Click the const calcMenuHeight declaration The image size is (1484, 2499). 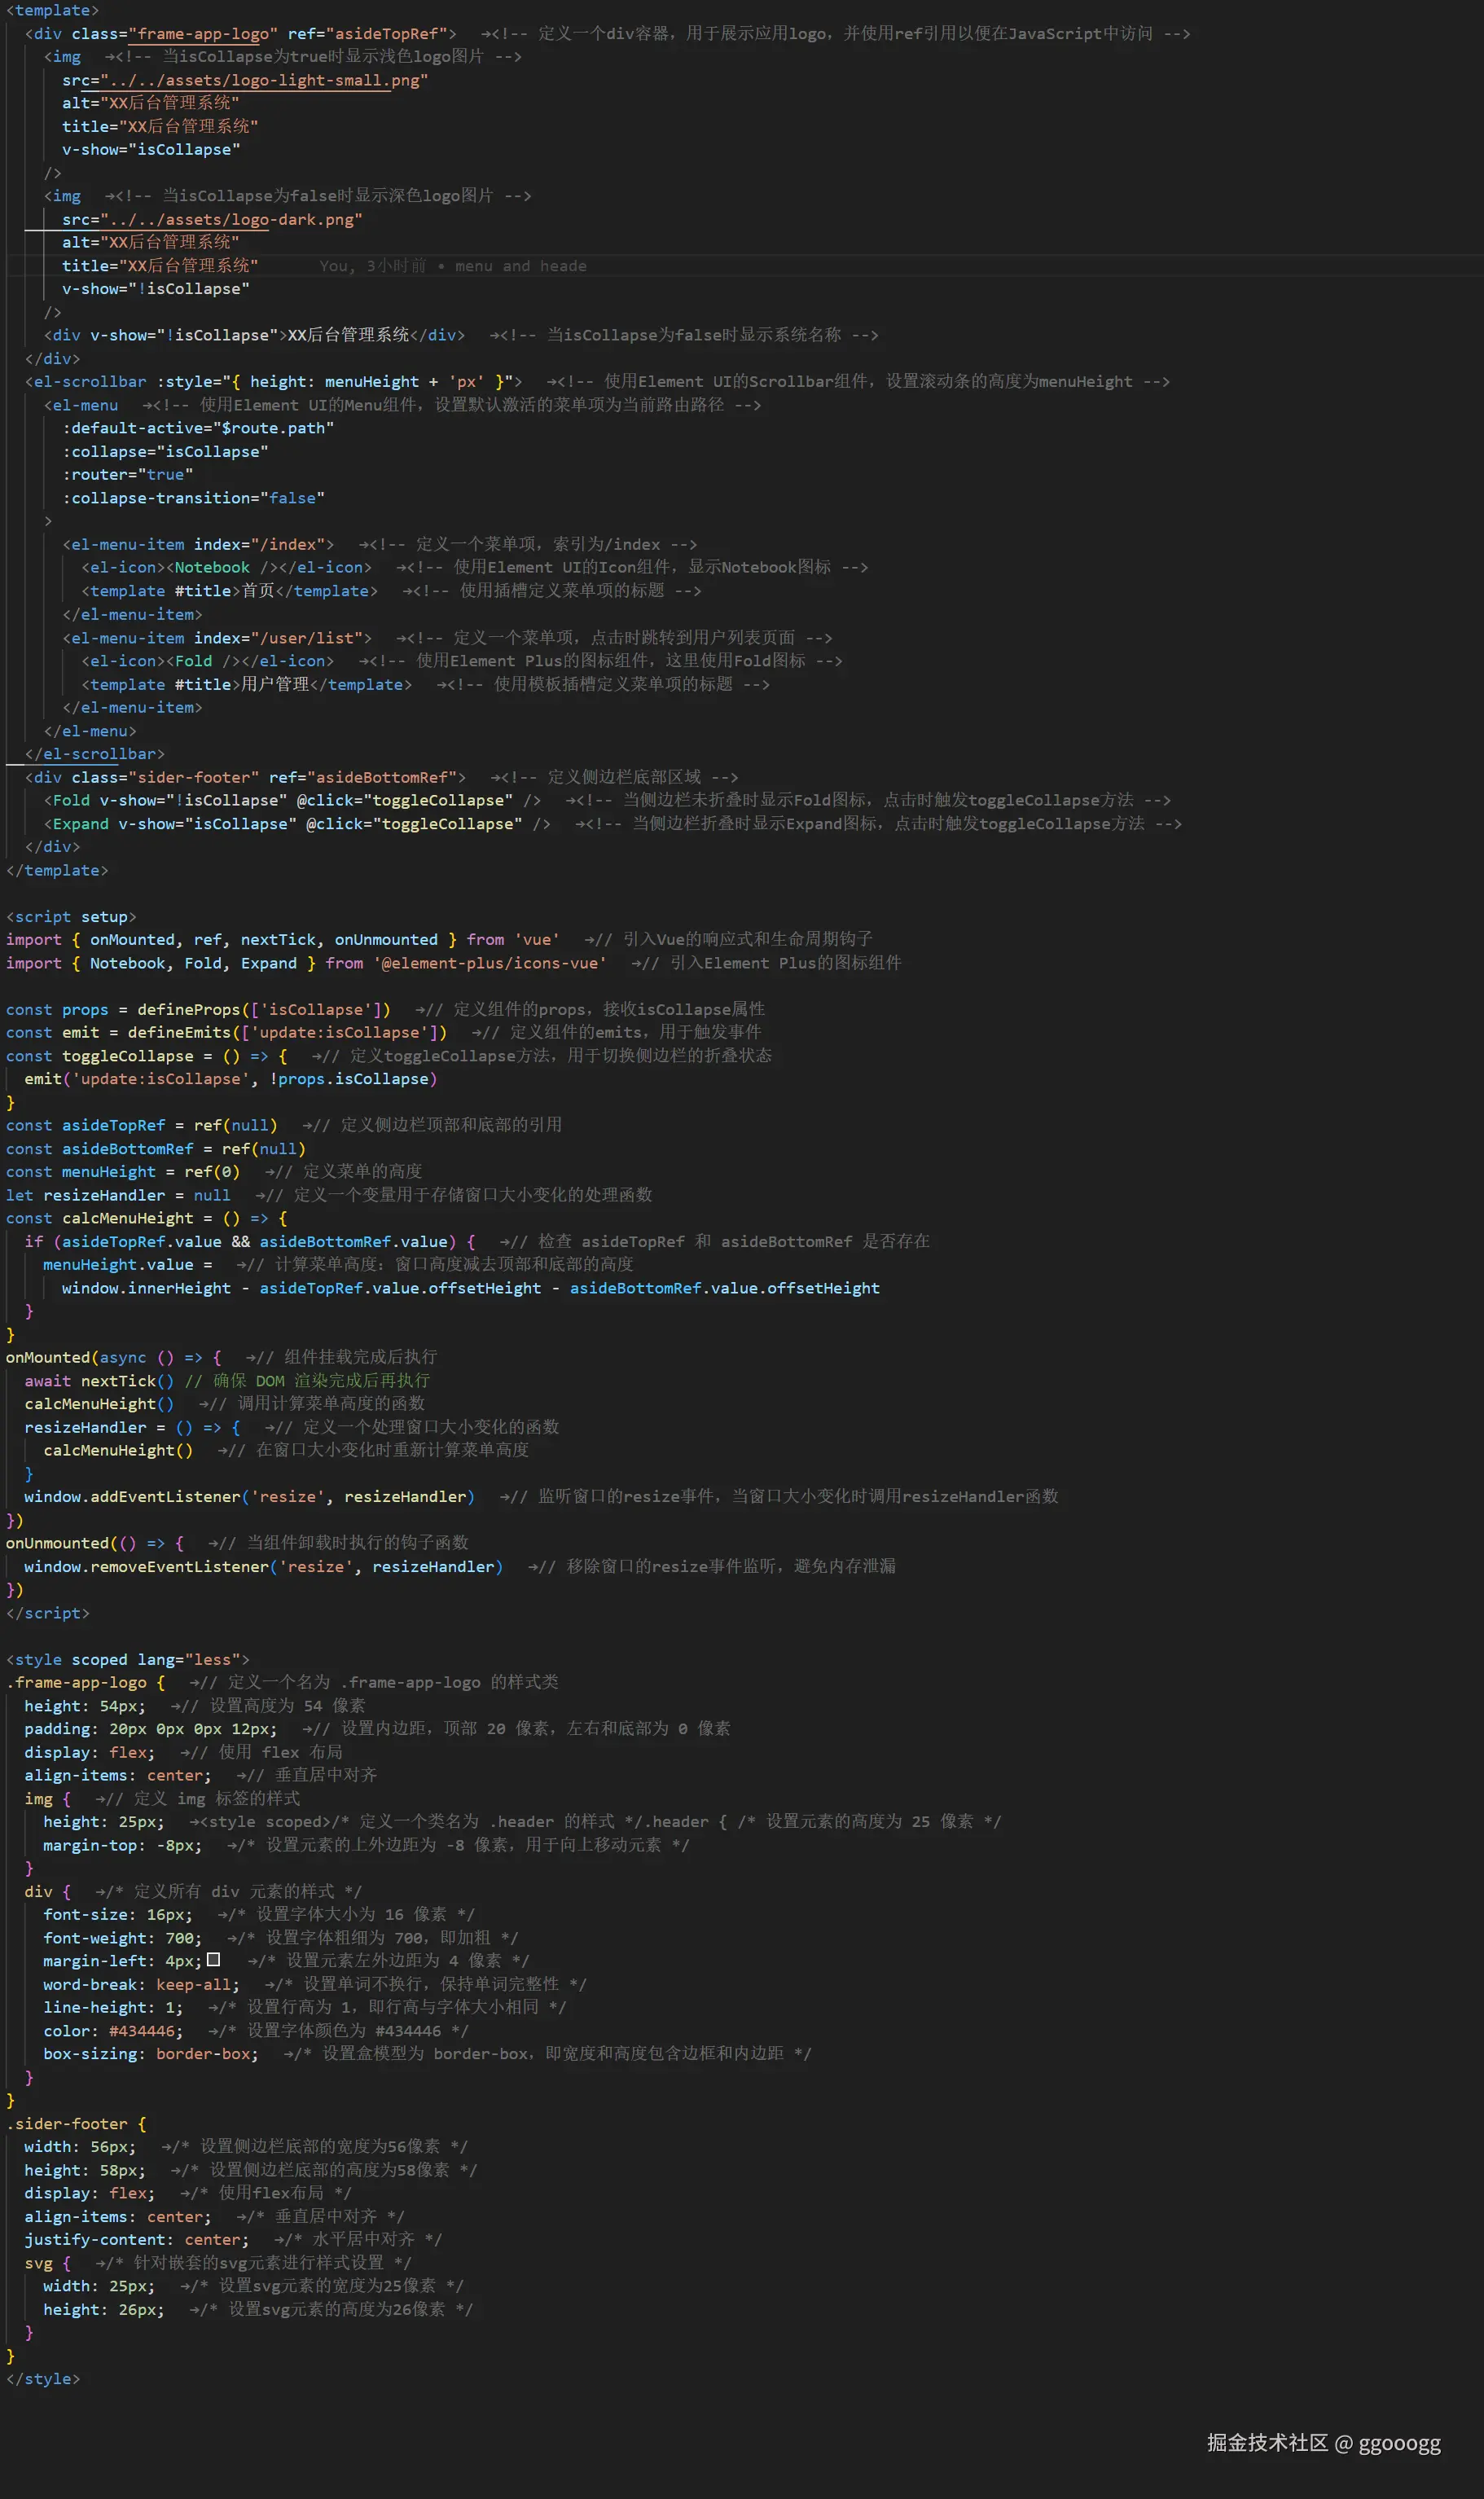click(146, 1219)
